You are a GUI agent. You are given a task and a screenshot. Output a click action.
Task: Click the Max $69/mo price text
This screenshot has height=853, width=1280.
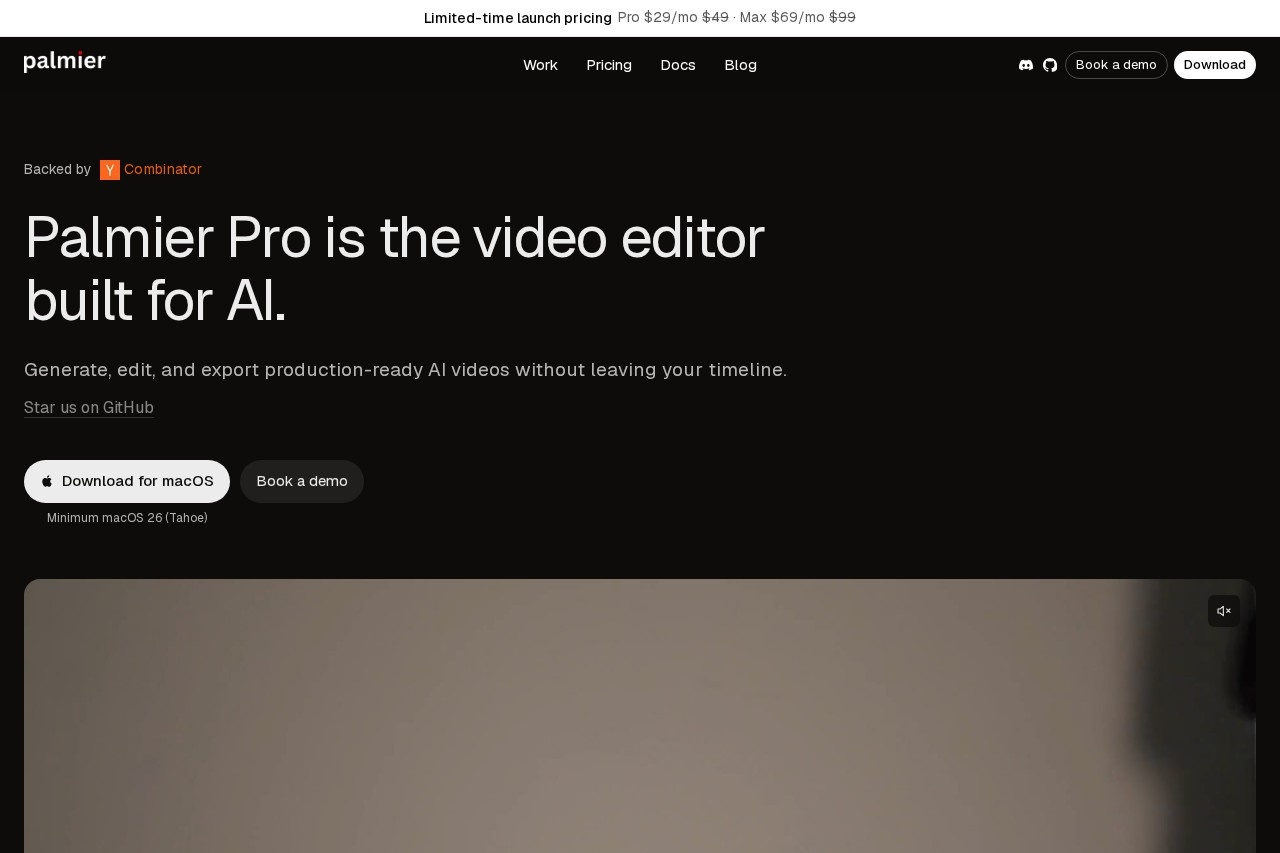pos(782,17)
